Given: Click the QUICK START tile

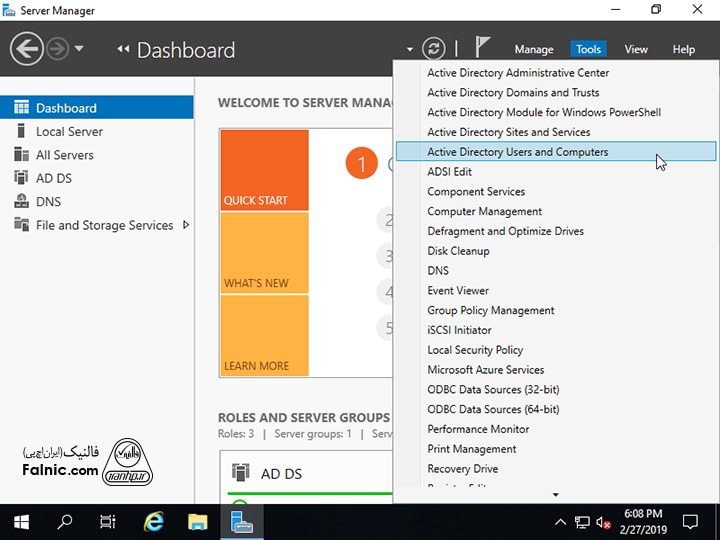Looking at the screenshot, I should tap(264, 170).
